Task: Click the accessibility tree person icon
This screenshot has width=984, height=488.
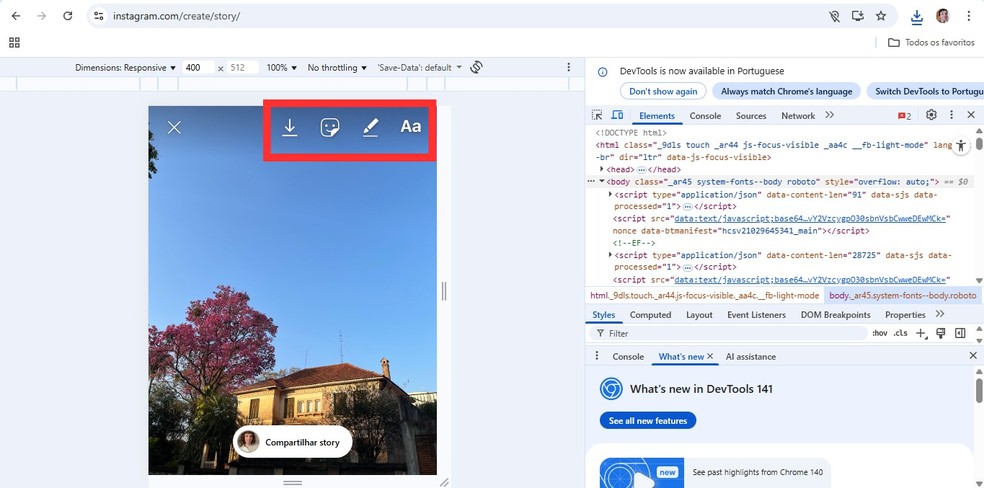Action: pos(961,146)
